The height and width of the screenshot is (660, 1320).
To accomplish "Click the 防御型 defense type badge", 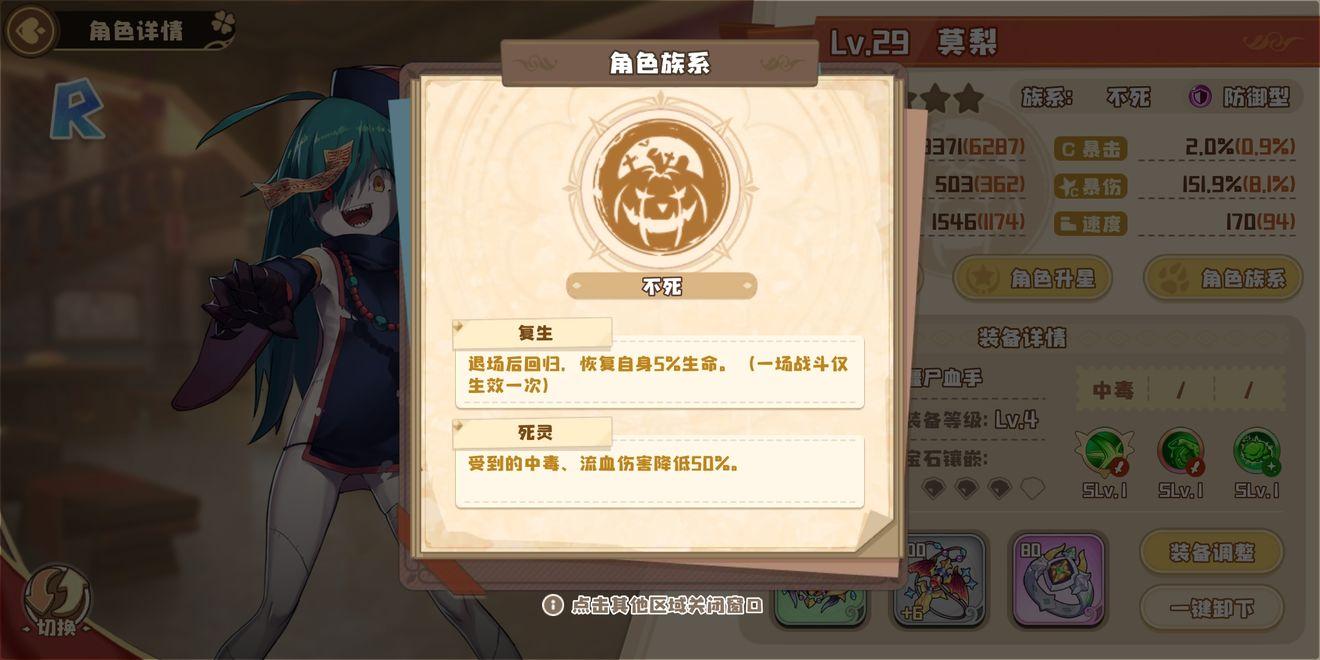I will point(1243,97).
